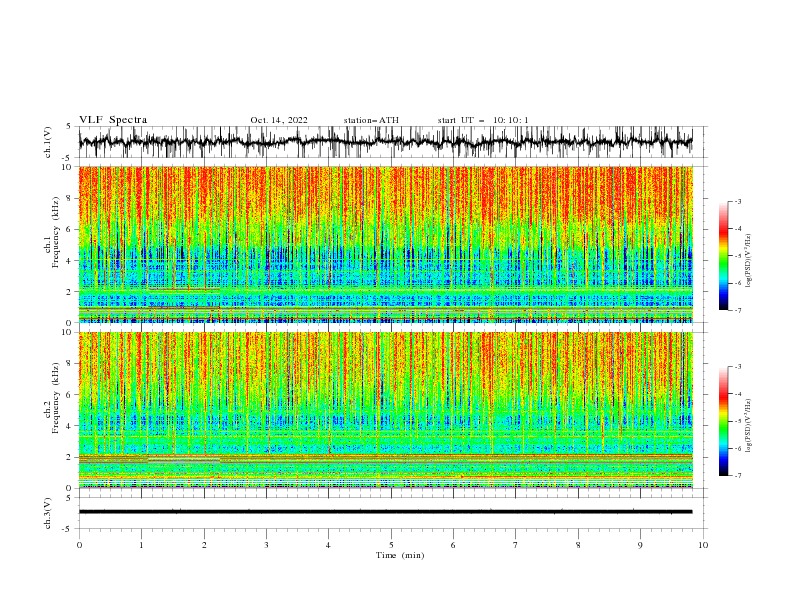The height and width of the screenshot is (612, 792).
Task: Click the ch.1 spectrogram panel
Action: click(x=385, y=244)
